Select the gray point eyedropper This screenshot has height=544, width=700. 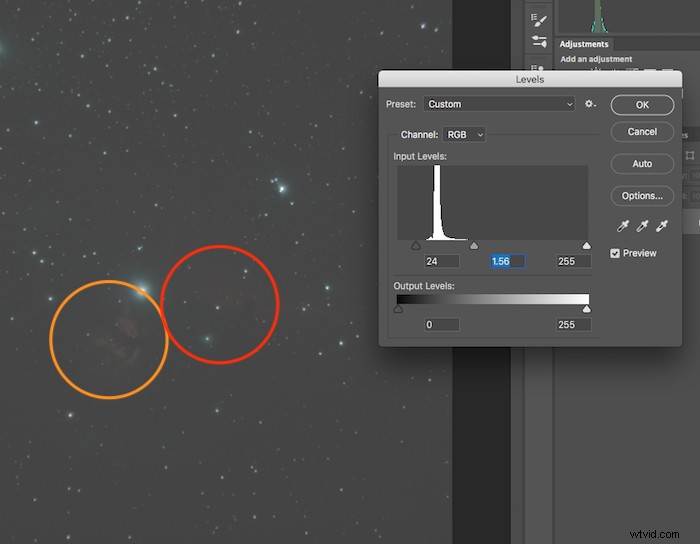point(642,226)
